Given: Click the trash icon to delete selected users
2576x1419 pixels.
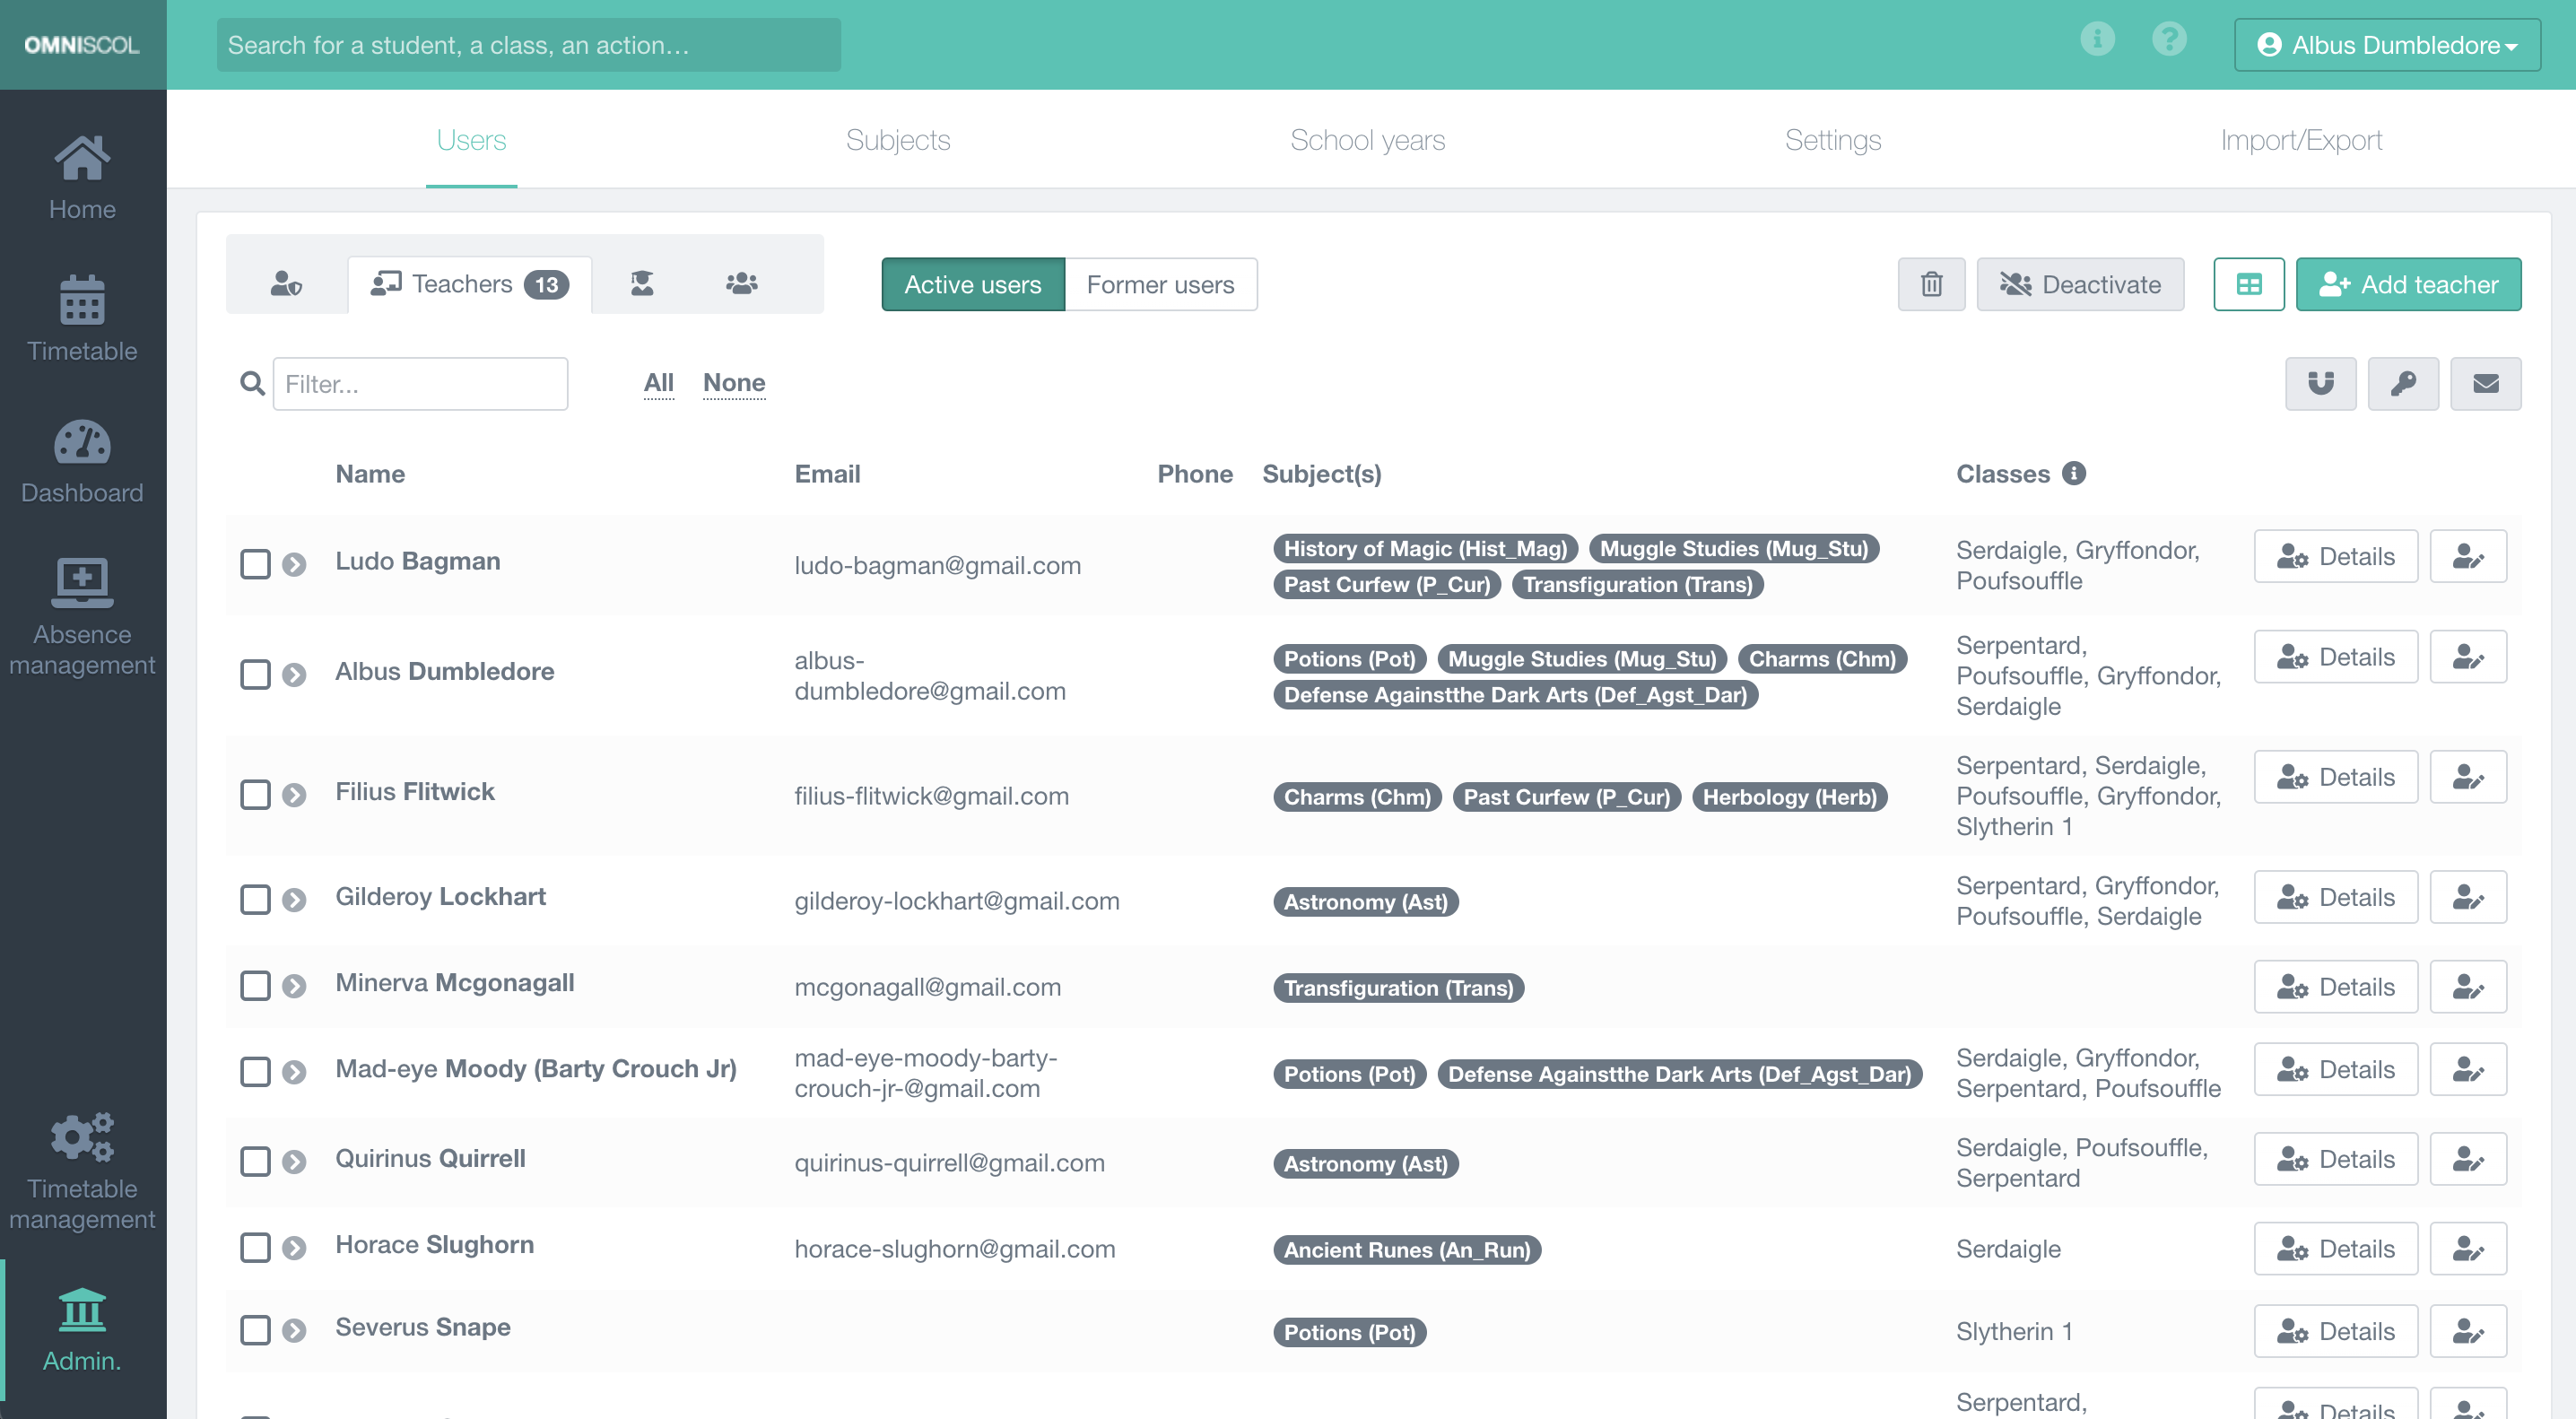Looking at the screenshot, I should pyautogui.click(x=1931, y=284).
